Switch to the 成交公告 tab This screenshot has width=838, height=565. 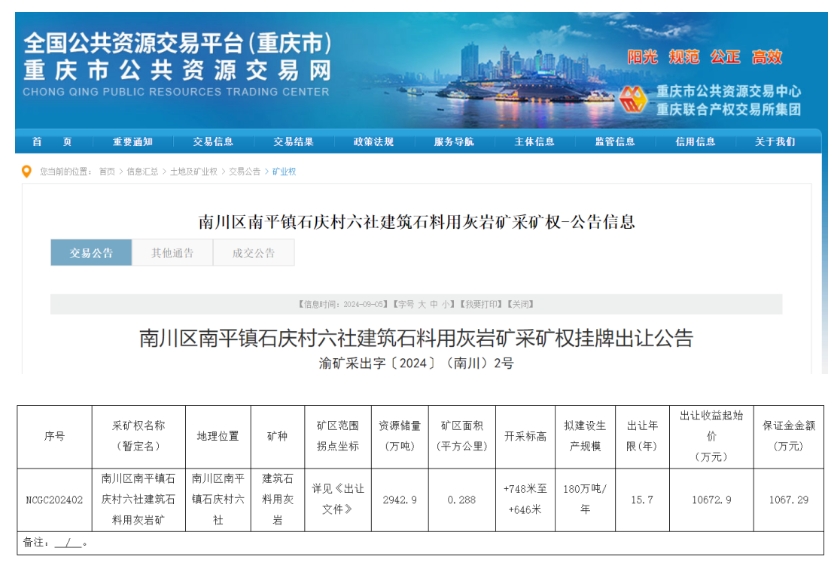(x=253, y=253)
